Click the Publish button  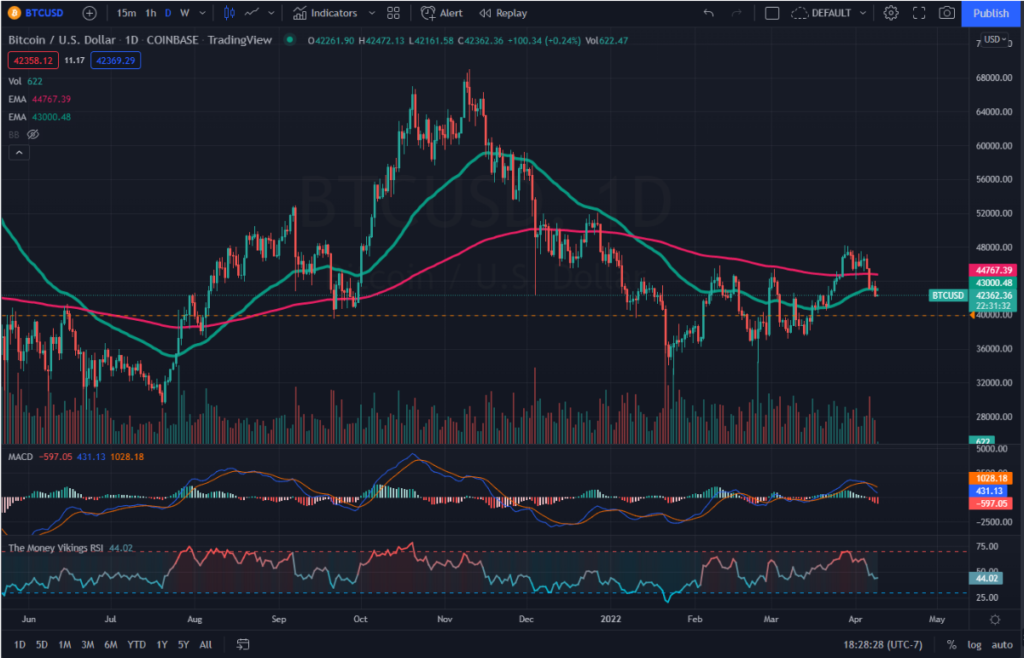click(x=991, y=13)
